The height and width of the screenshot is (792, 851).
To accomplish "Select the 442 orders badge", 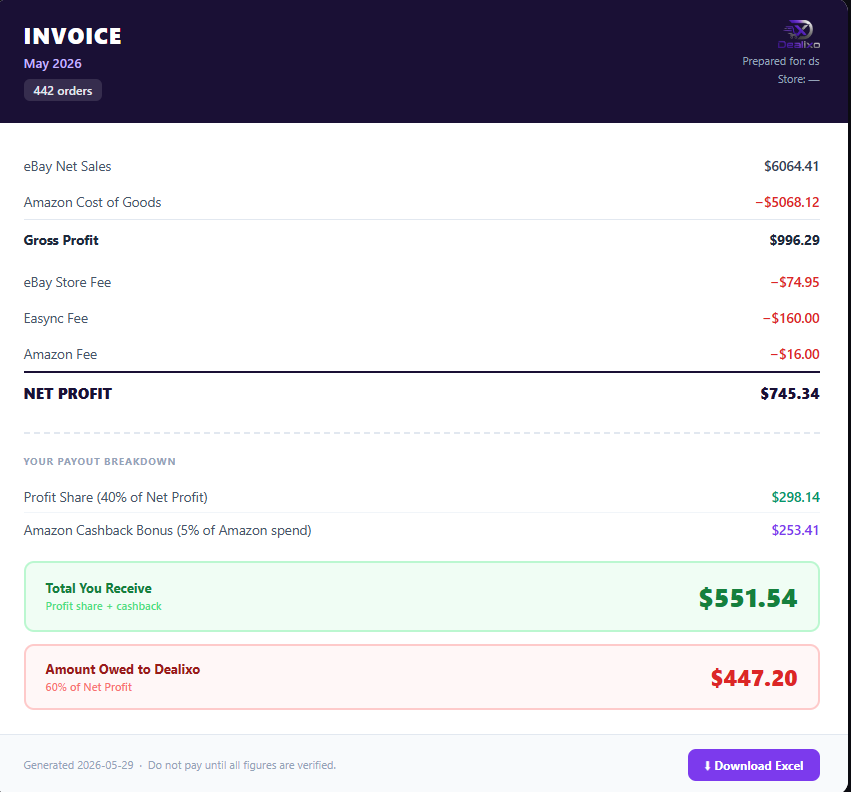I will 62,91.
